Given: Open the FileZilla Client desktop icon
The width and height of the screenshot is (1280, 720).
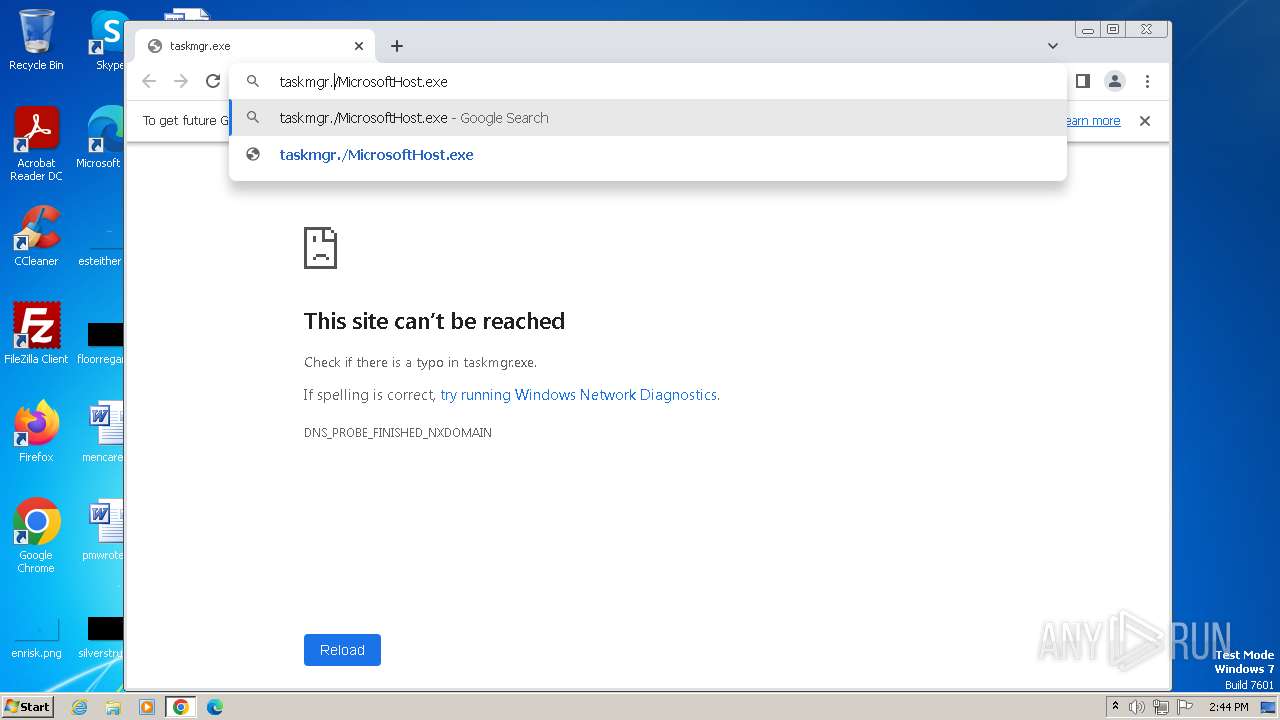Looking at the screenshot, I should click(x=36, y=334).
